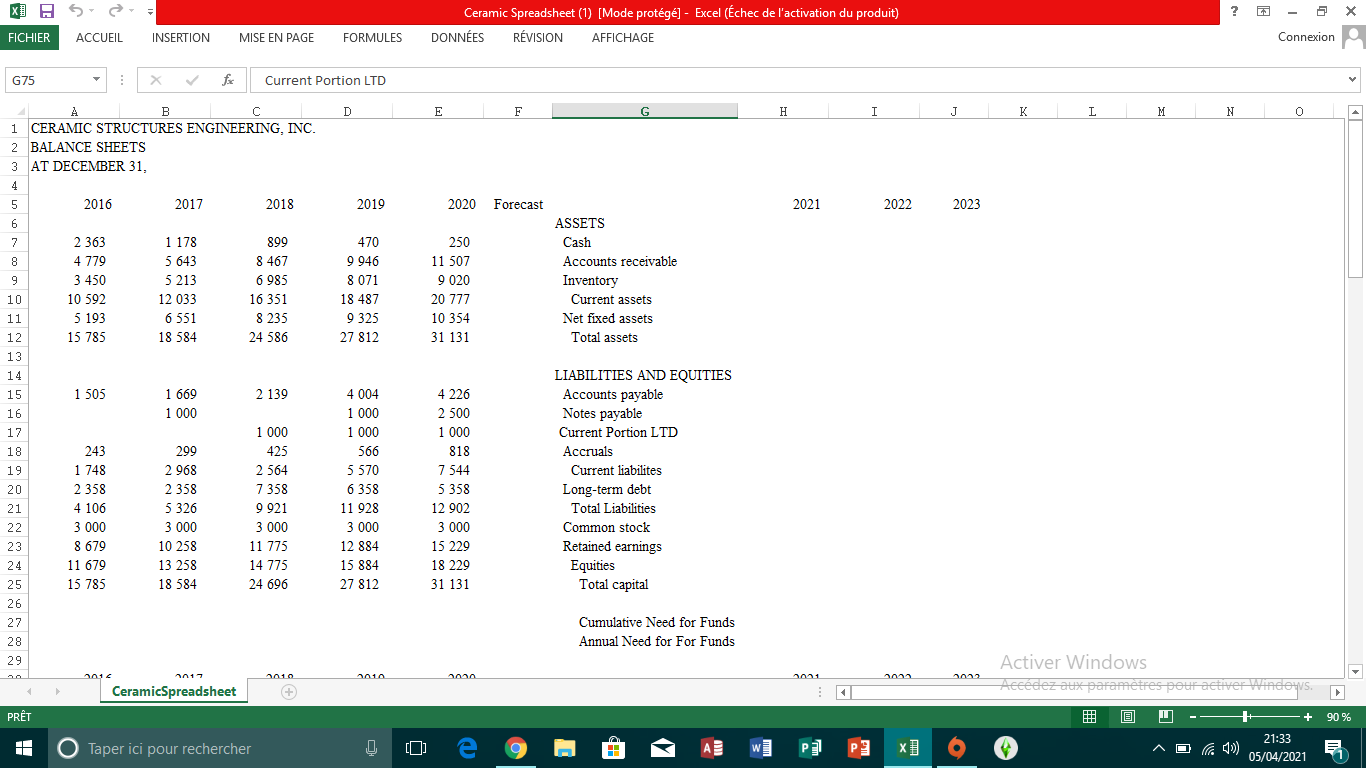Open Task View on taskbar
The width and height of the screenshot is (1366, 768).
pos(417,748)
